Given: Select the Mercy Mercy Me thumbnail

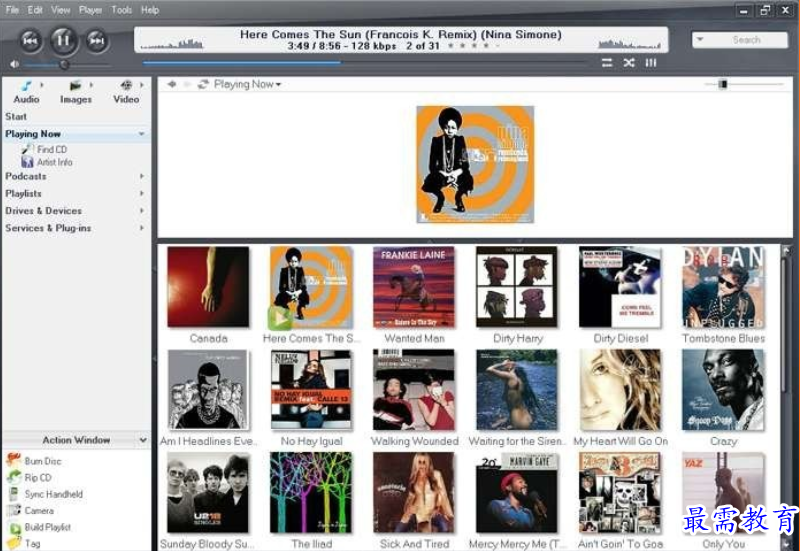Looking at the screenshot, I should point(517,492).
